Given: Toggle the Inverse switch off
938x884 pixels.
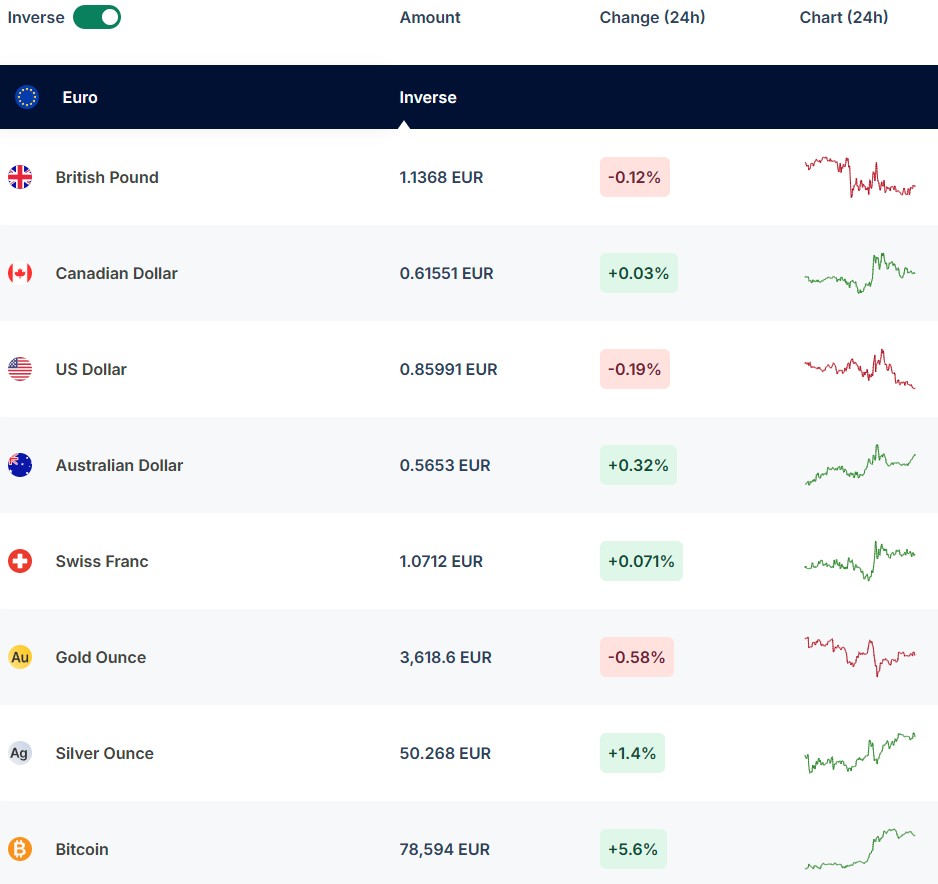Looking at the screenshot, I should [x=97, y=17].
